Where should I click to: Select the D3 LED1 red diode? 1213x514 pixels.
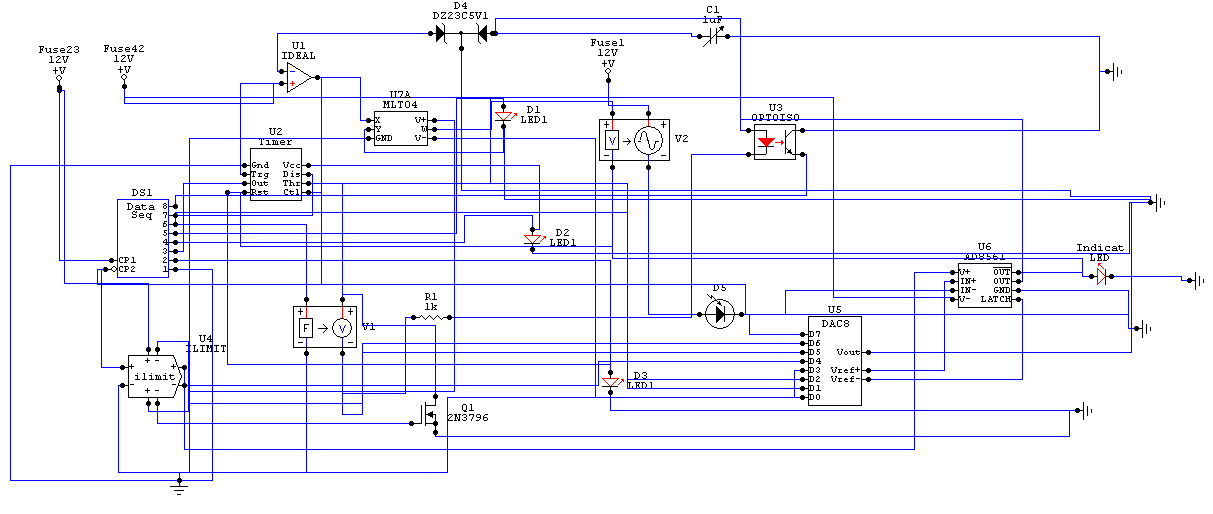(x=612, y=383)
